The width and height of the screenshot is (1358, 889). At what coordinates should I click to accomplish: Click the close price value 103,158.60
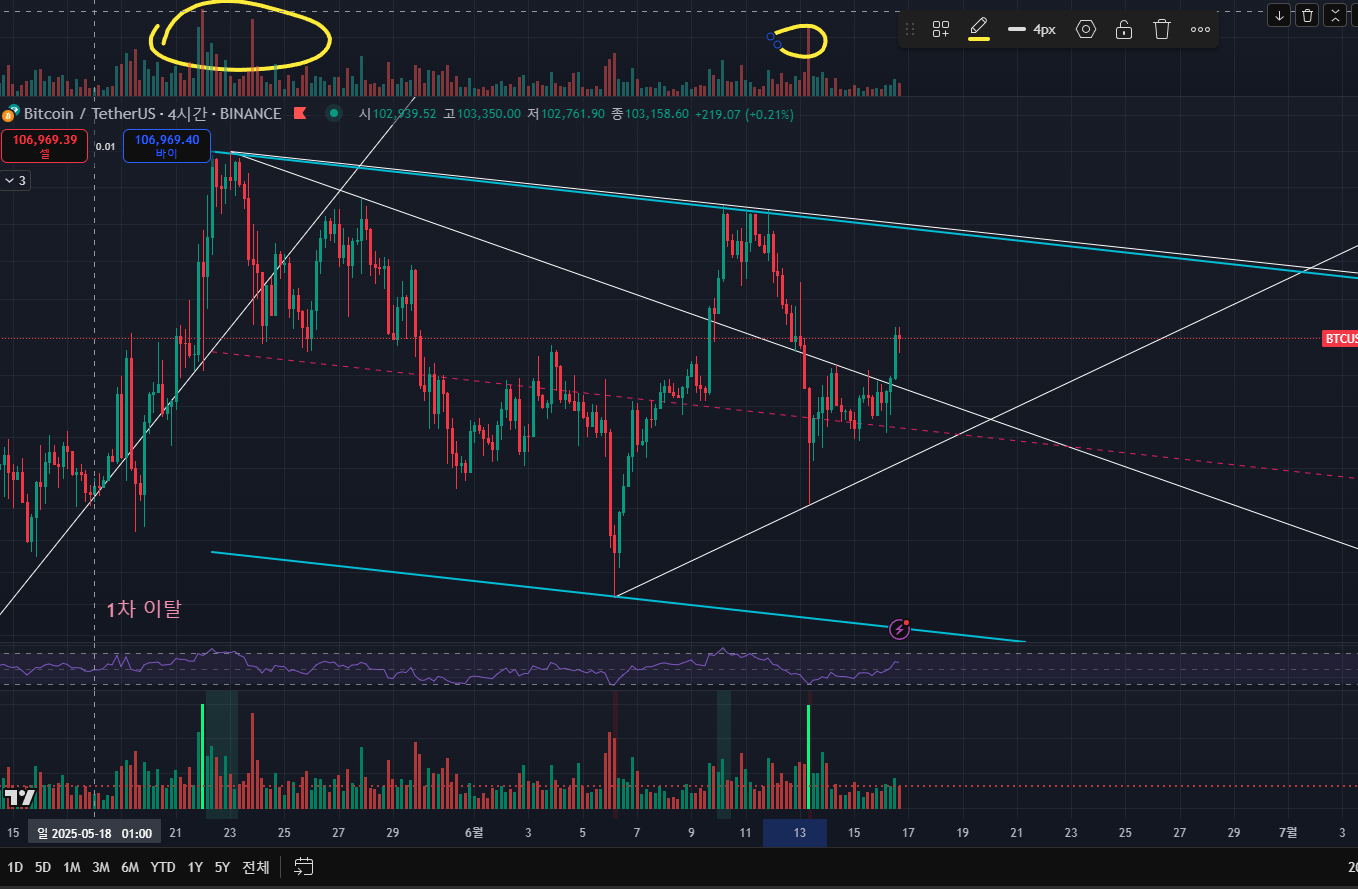656,114
